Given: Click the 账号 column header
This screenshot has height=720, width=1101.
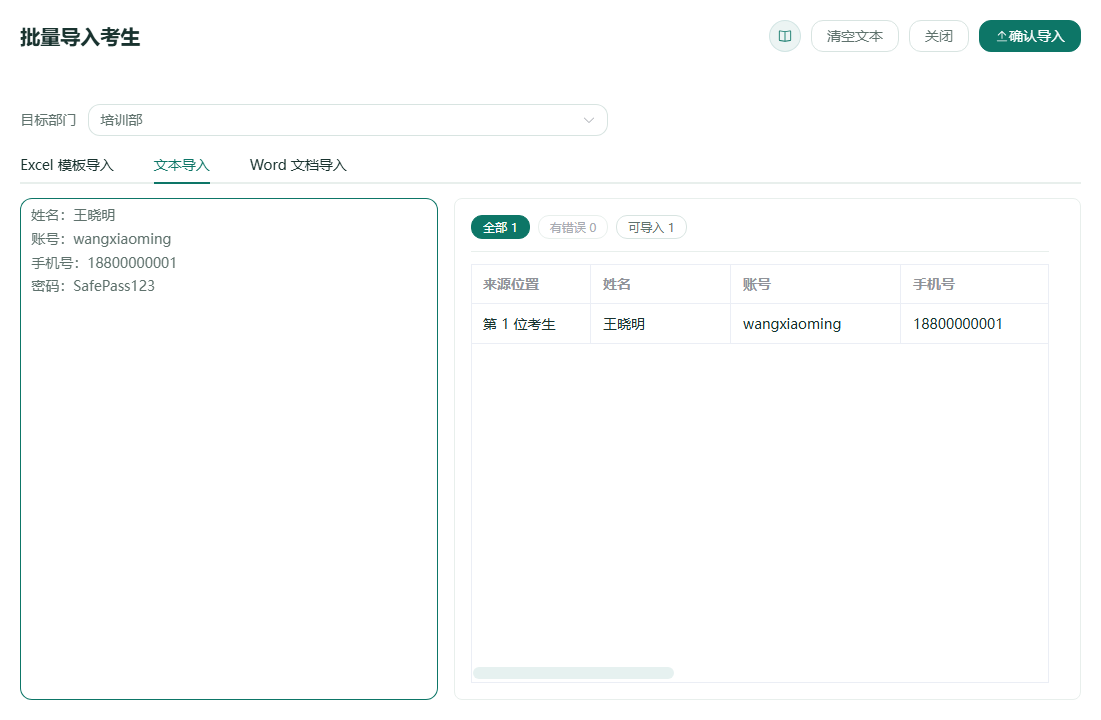Looking at the screenshot, I should (815, 284).
